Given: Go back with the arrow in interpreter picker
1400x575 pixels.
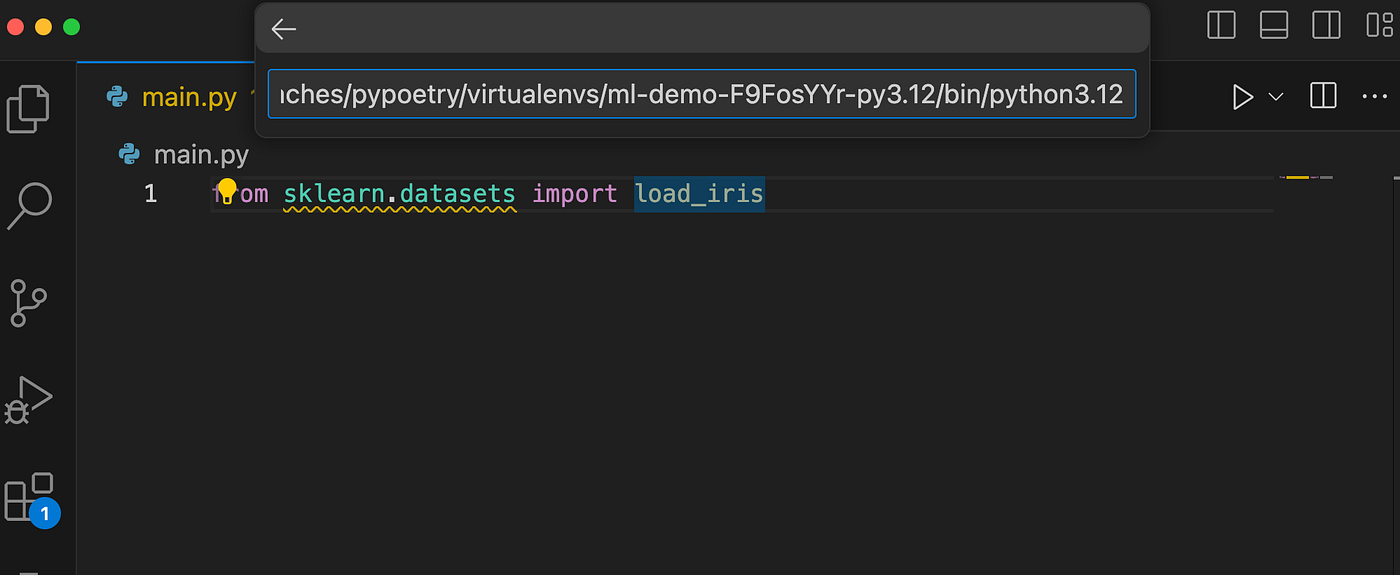Looking at the screenshot, I should tap(284, 29).
